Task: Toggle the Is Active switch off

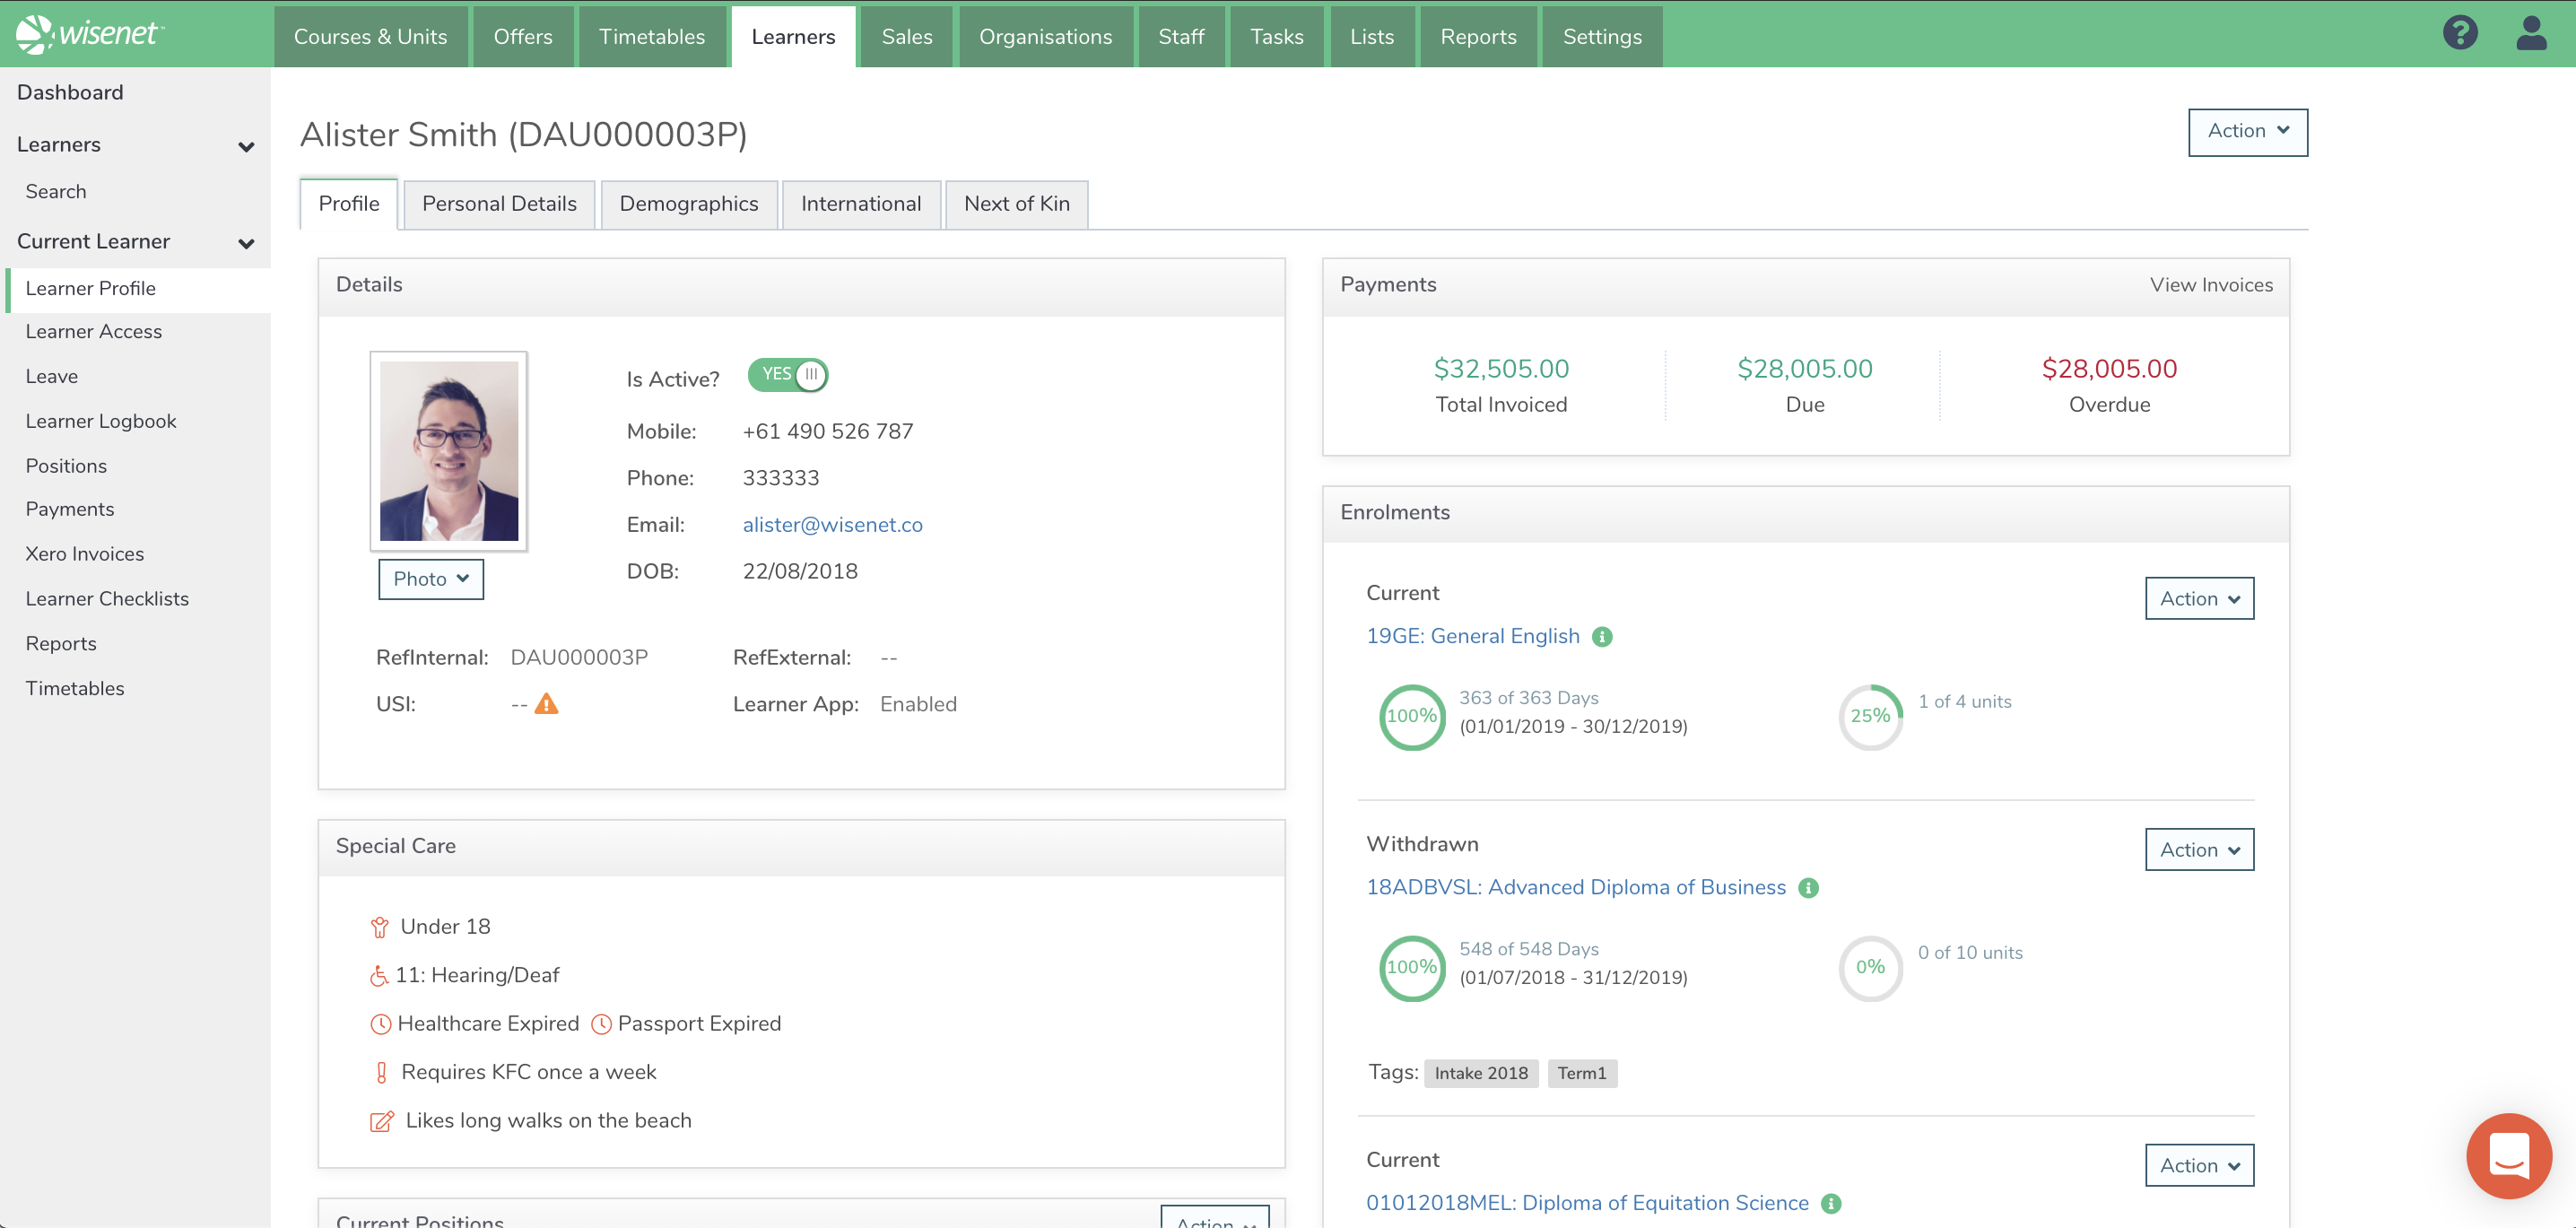Action: click(x=788, y=375)
